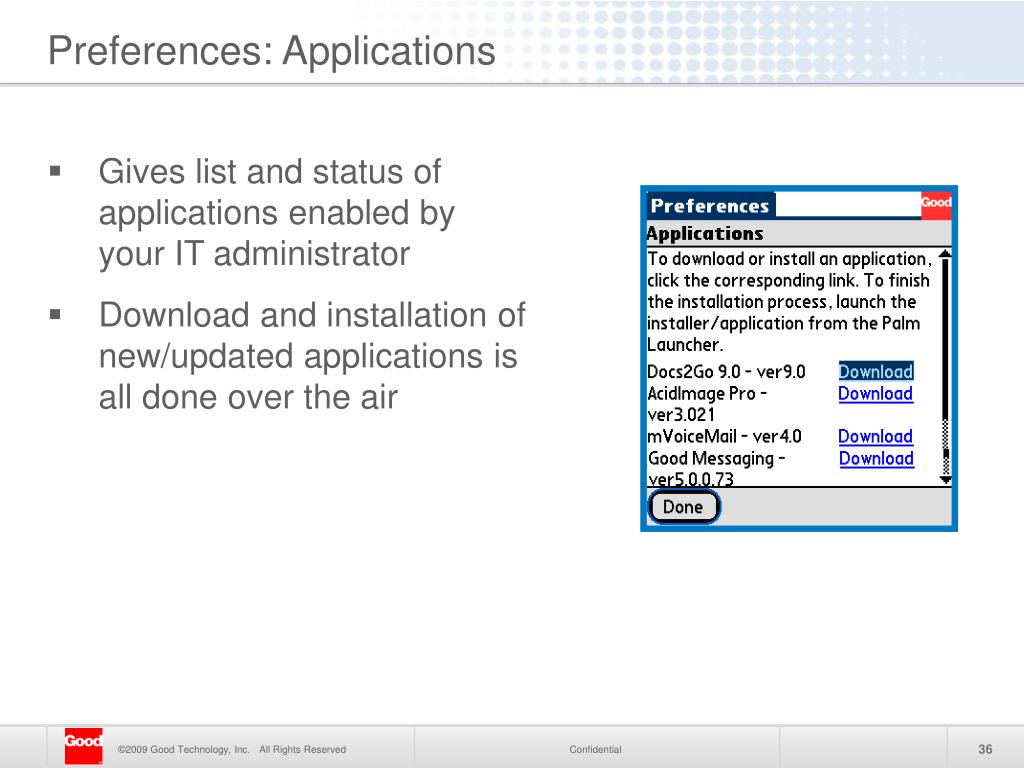Click the Good Messaging application name
The image size is (1024, 768).
point(716,468)
